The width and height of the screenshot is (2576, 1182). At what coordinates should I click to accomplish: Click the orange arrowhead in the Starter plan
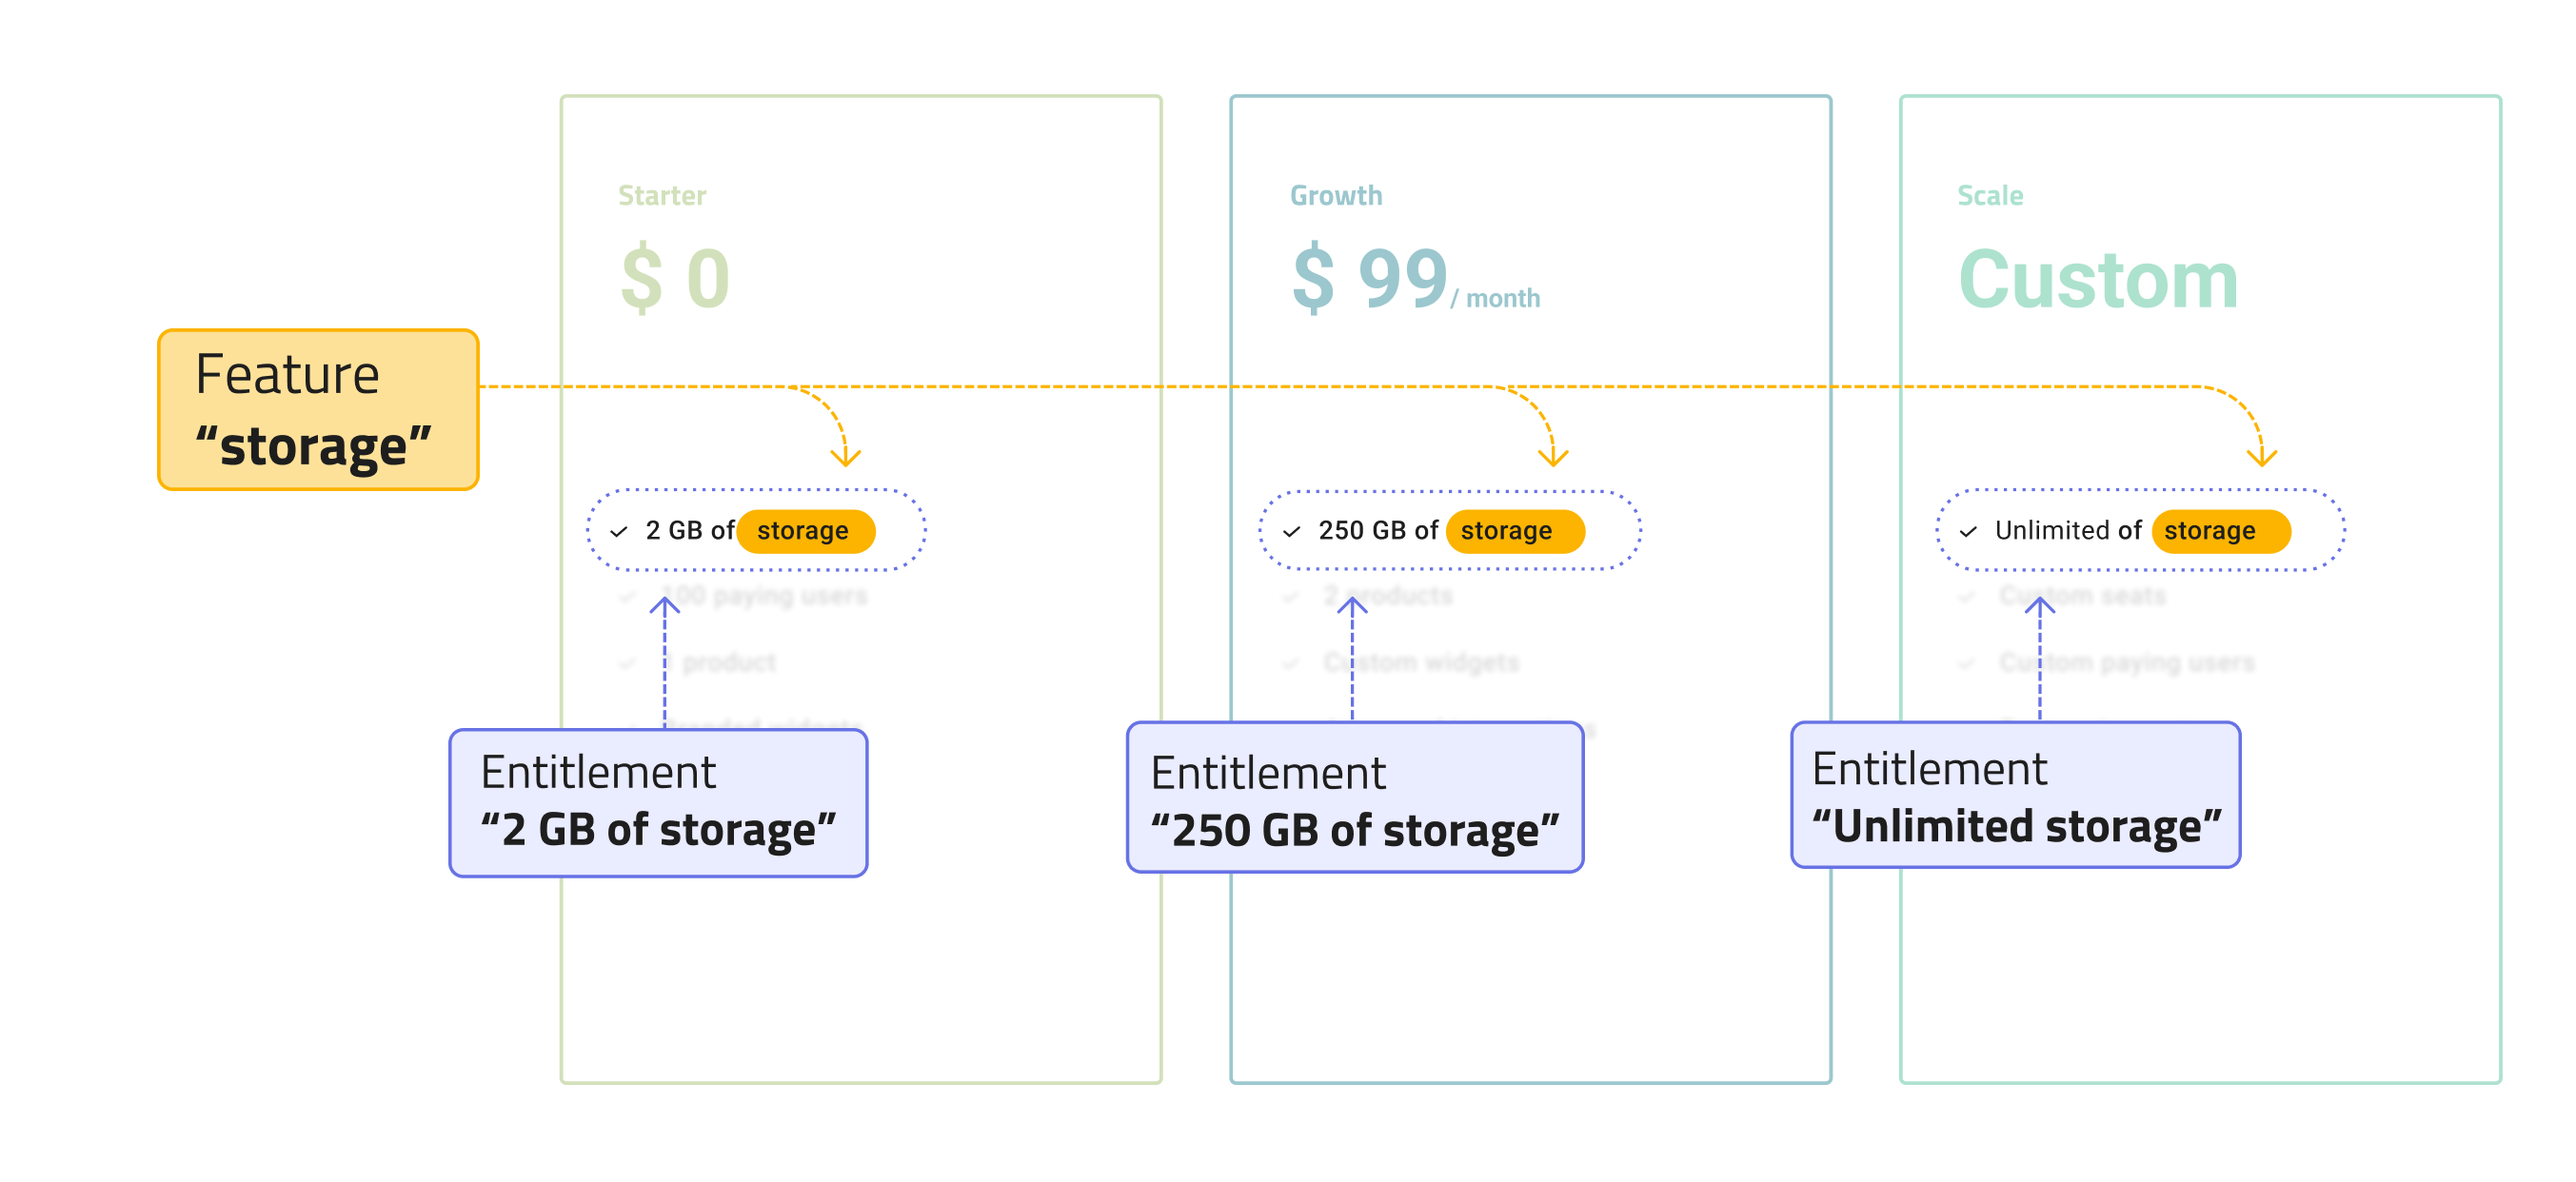tap(846, 457)
